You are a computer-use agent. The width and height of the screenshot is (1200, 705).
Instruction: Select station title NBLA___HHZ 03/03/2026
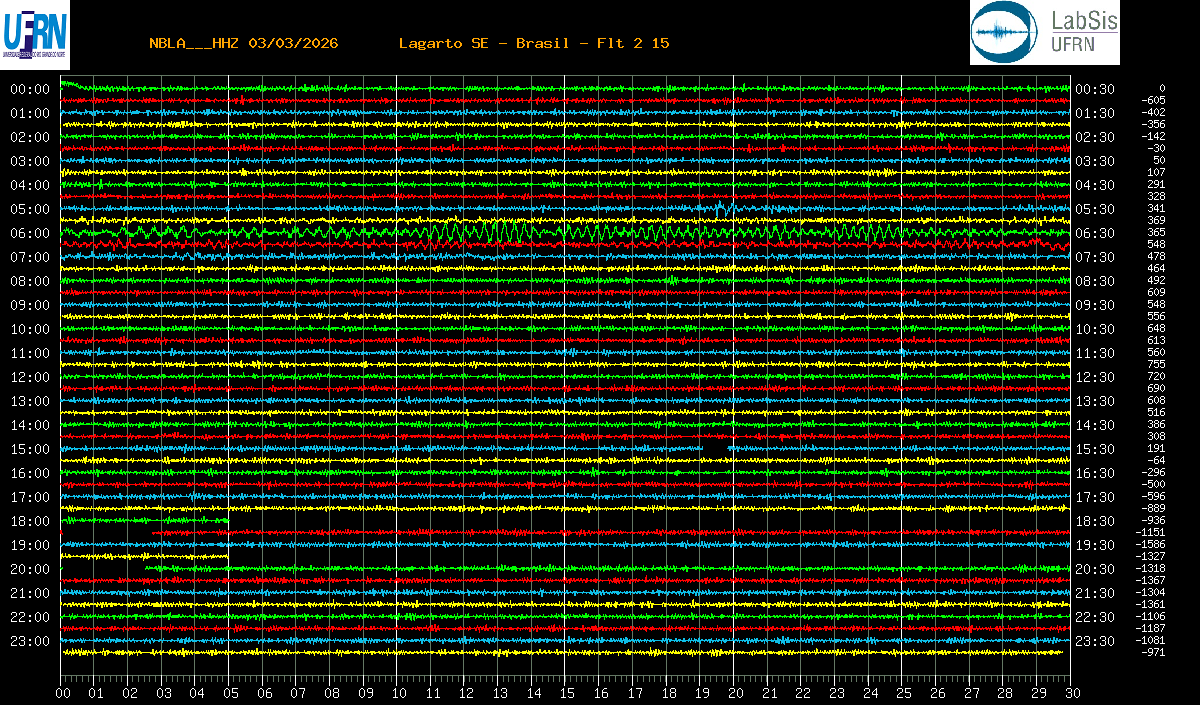pyautogui.click(x=243, y=43)
